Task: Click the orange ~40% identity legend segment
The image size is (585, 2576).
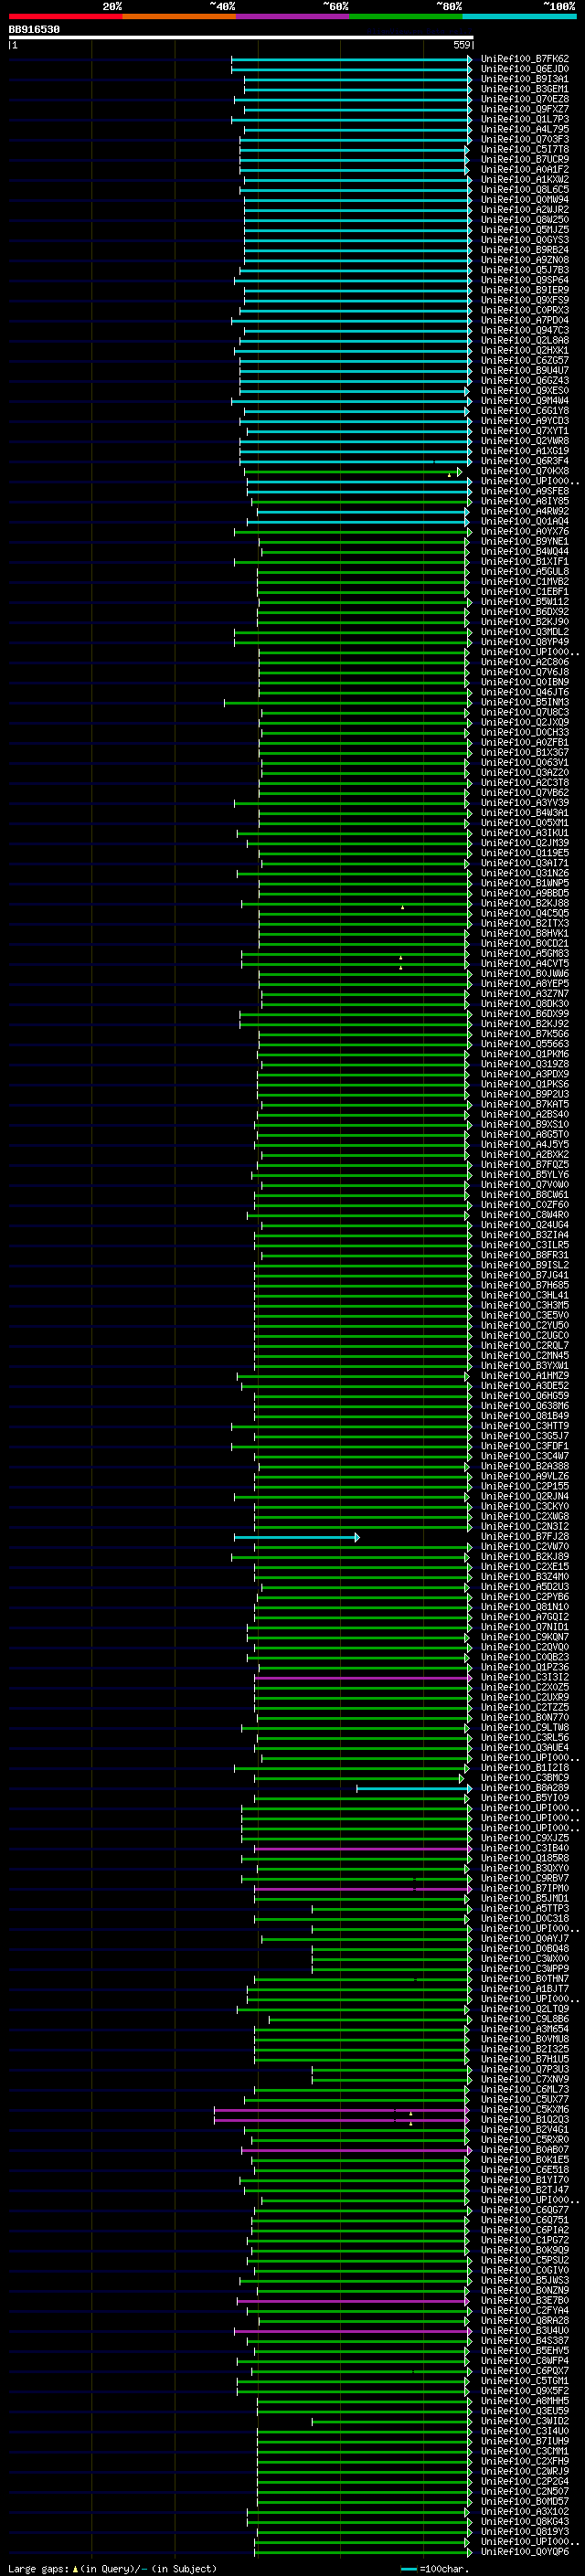Action: point(179,16)
